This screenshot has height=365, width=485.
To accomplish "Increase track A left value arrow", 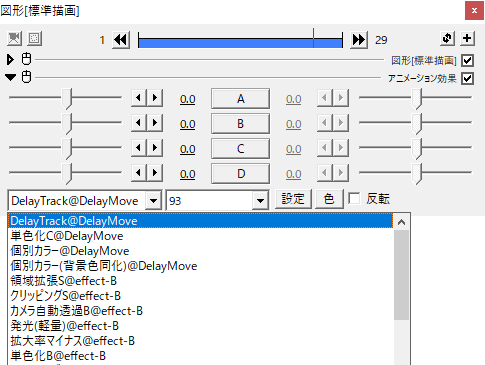I will (x=155, y=98).
